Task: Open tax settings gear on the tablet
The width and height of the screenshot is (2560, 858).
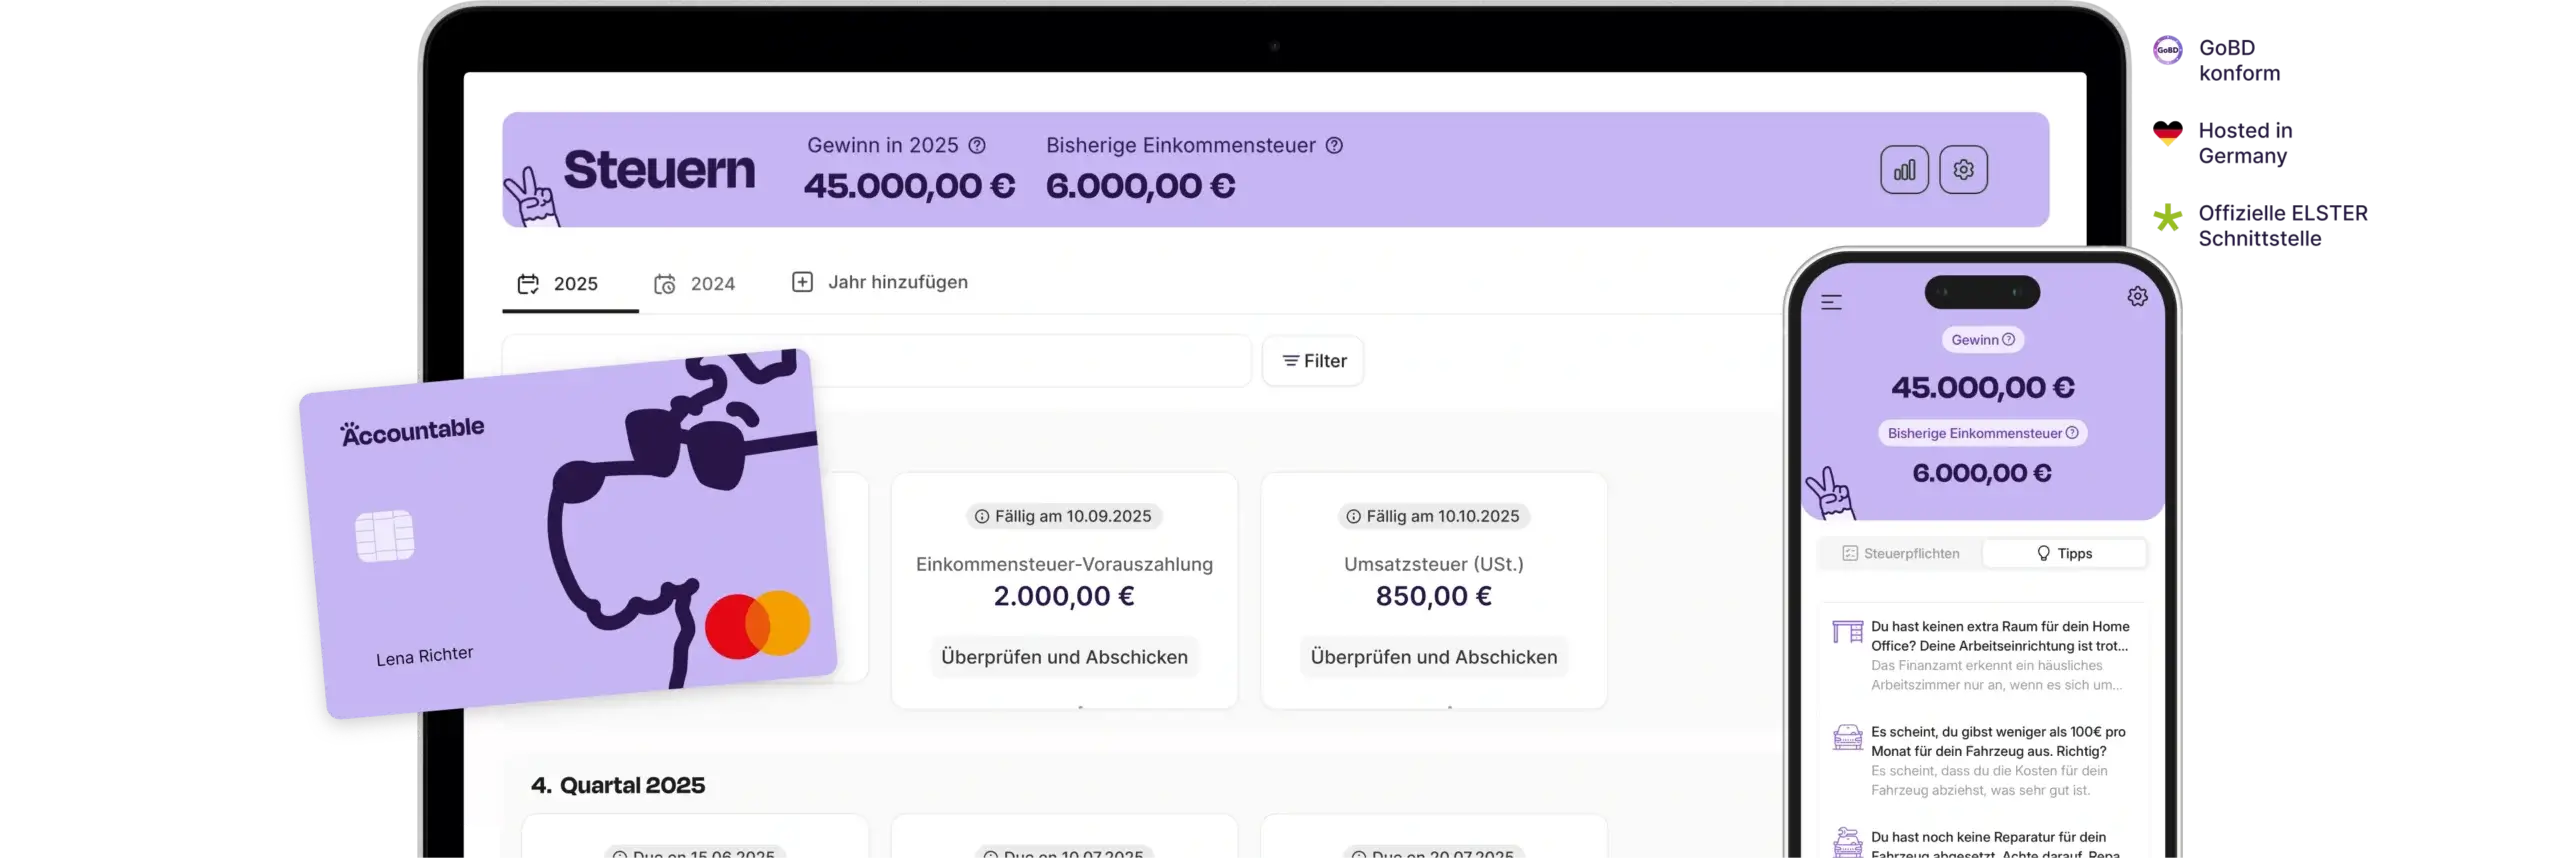Action: pos(1963,170)
